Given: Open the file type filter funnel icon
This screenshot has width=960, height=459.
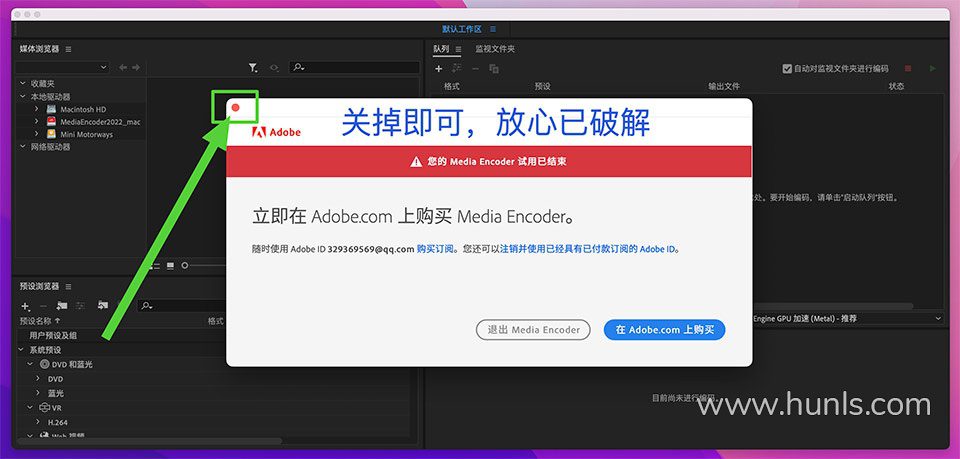Looking at the screenshot, I should pos(253,68).
